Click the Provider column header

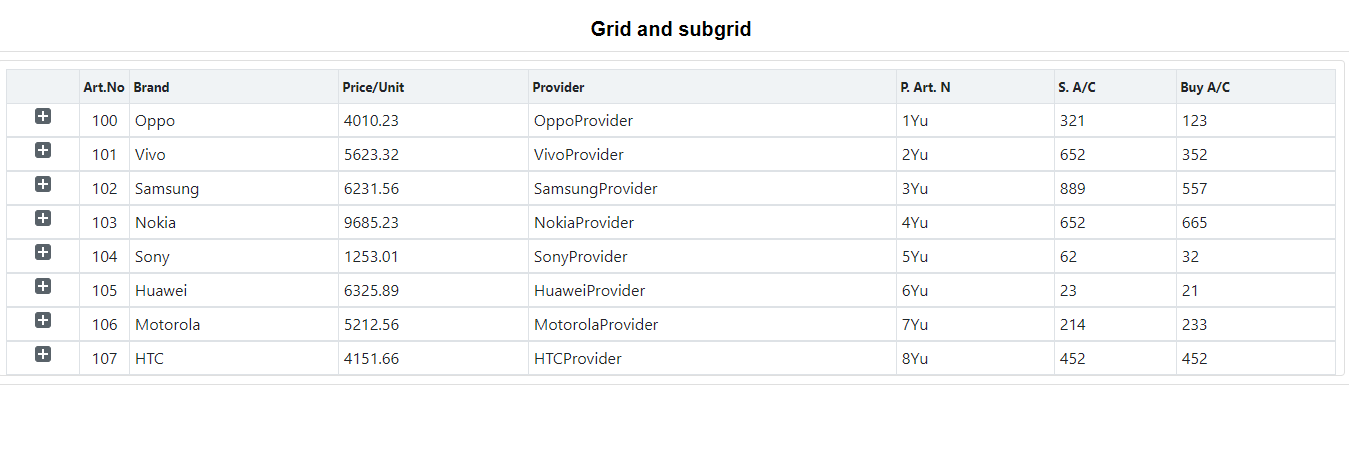pos(558,87)
